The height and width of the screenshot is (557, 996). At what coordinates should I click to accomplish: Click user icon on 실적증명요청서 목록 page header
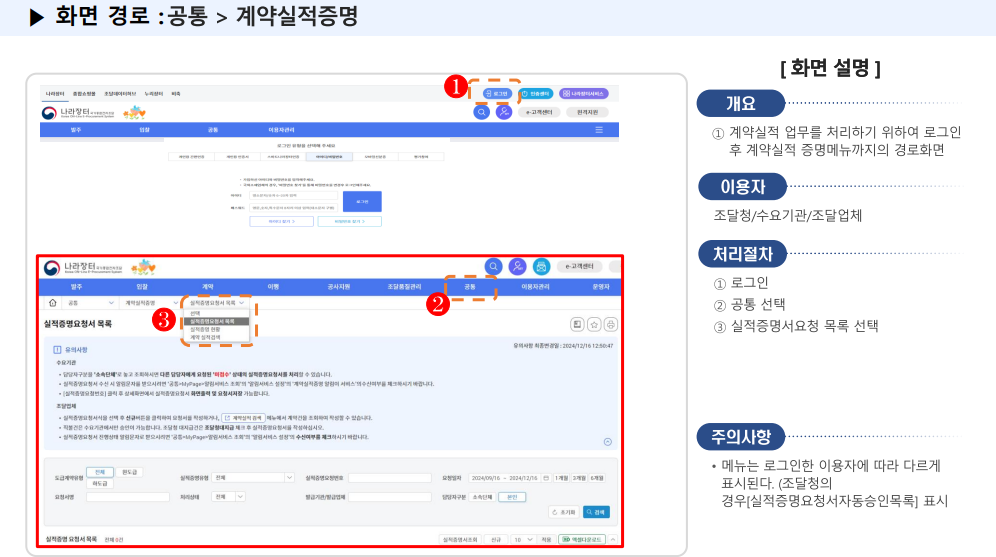click(518, 267)
